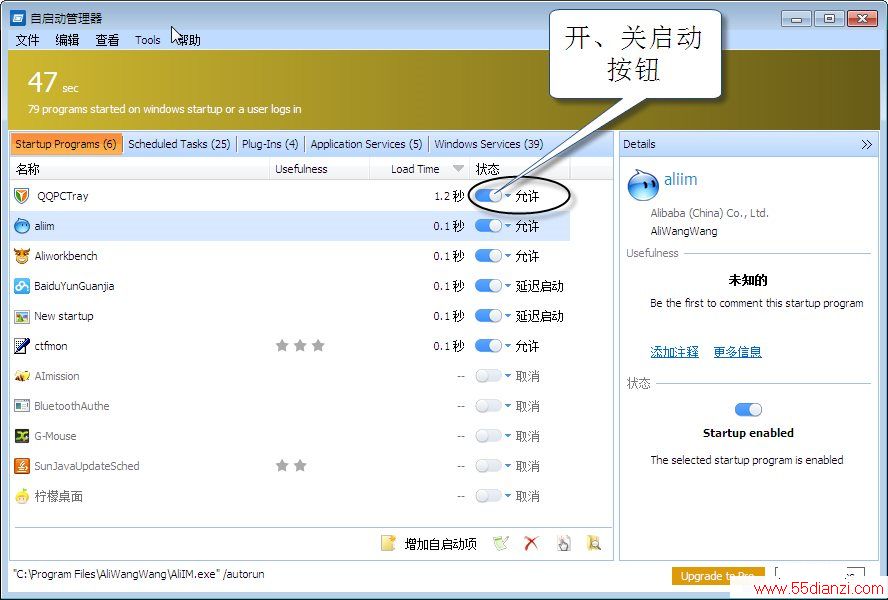Open SunJavaUpdateSched status dropdown arrow
The height and width of the screenshot is (600, 888).
(508, 465)
